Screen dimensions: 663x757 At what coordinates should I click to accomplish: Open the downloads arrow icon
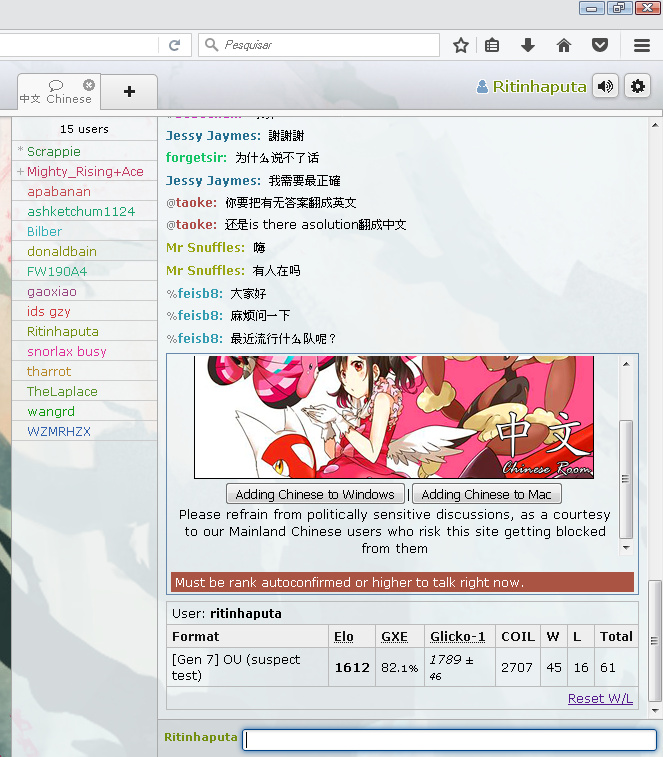[528, 45]
